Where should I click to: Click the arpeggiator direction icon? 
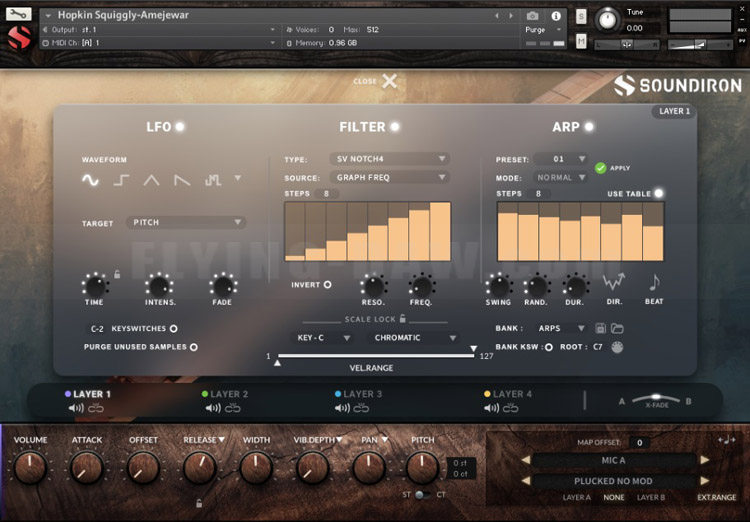[x=614, y=282]
